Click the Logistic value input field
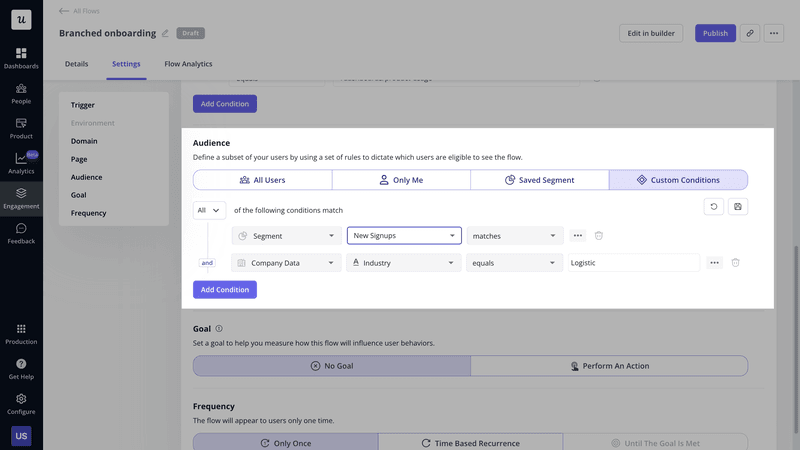Viewport: 800px width, 450px height. coord(634,263)
